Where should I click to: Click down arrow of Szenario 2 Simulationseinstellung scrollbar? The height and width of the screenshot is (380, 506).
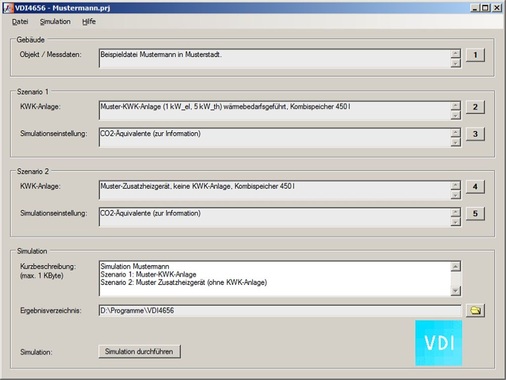coord(456,221)
